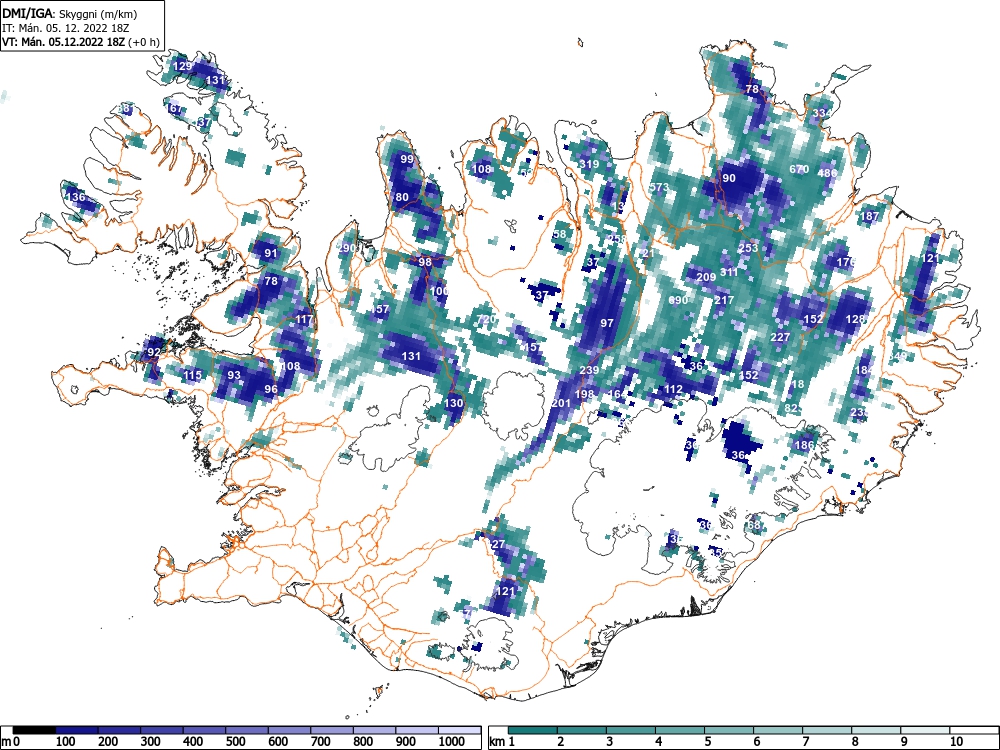Click the 319 visibility label
This screenshot has width=1000, height=750.
point(589,164)
